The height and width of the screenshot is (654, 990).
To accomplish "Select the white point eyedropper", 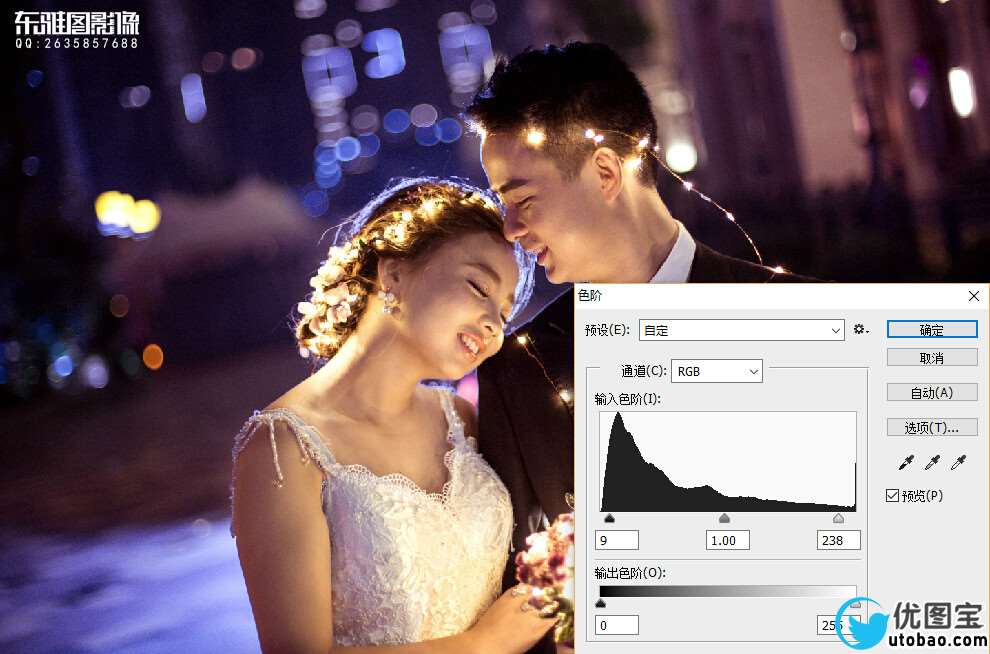I will [958, 463].
